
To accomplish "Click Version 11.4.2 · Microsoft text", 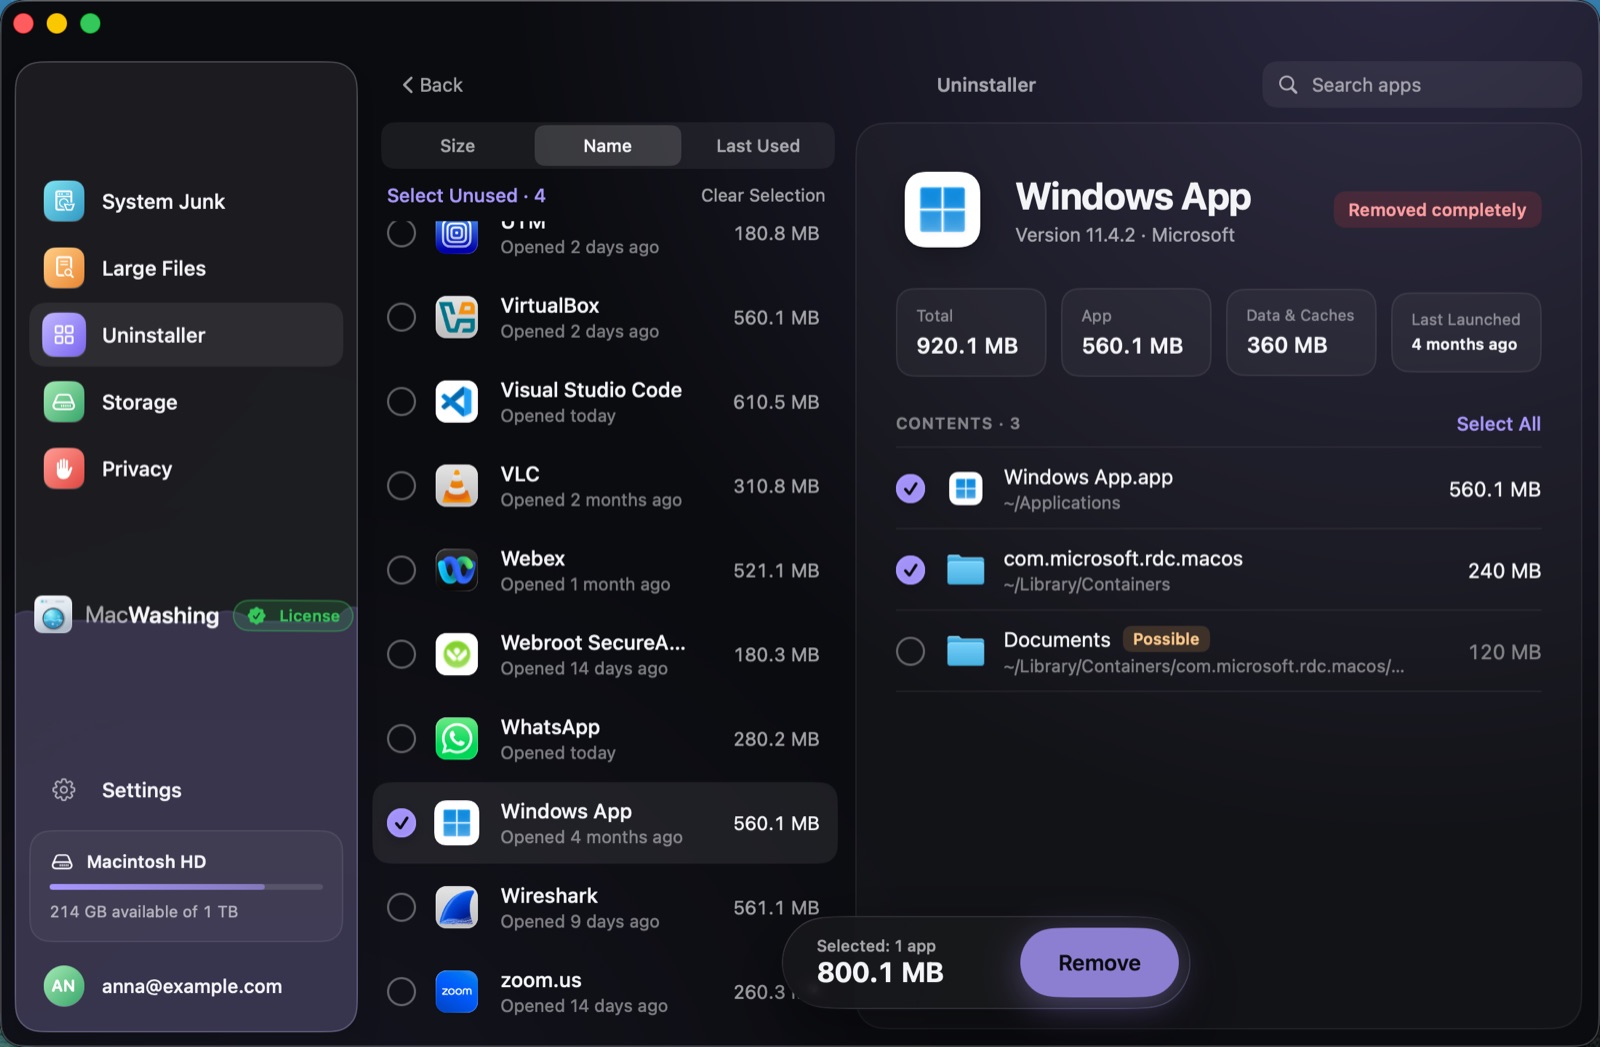I will (1125, 235).
